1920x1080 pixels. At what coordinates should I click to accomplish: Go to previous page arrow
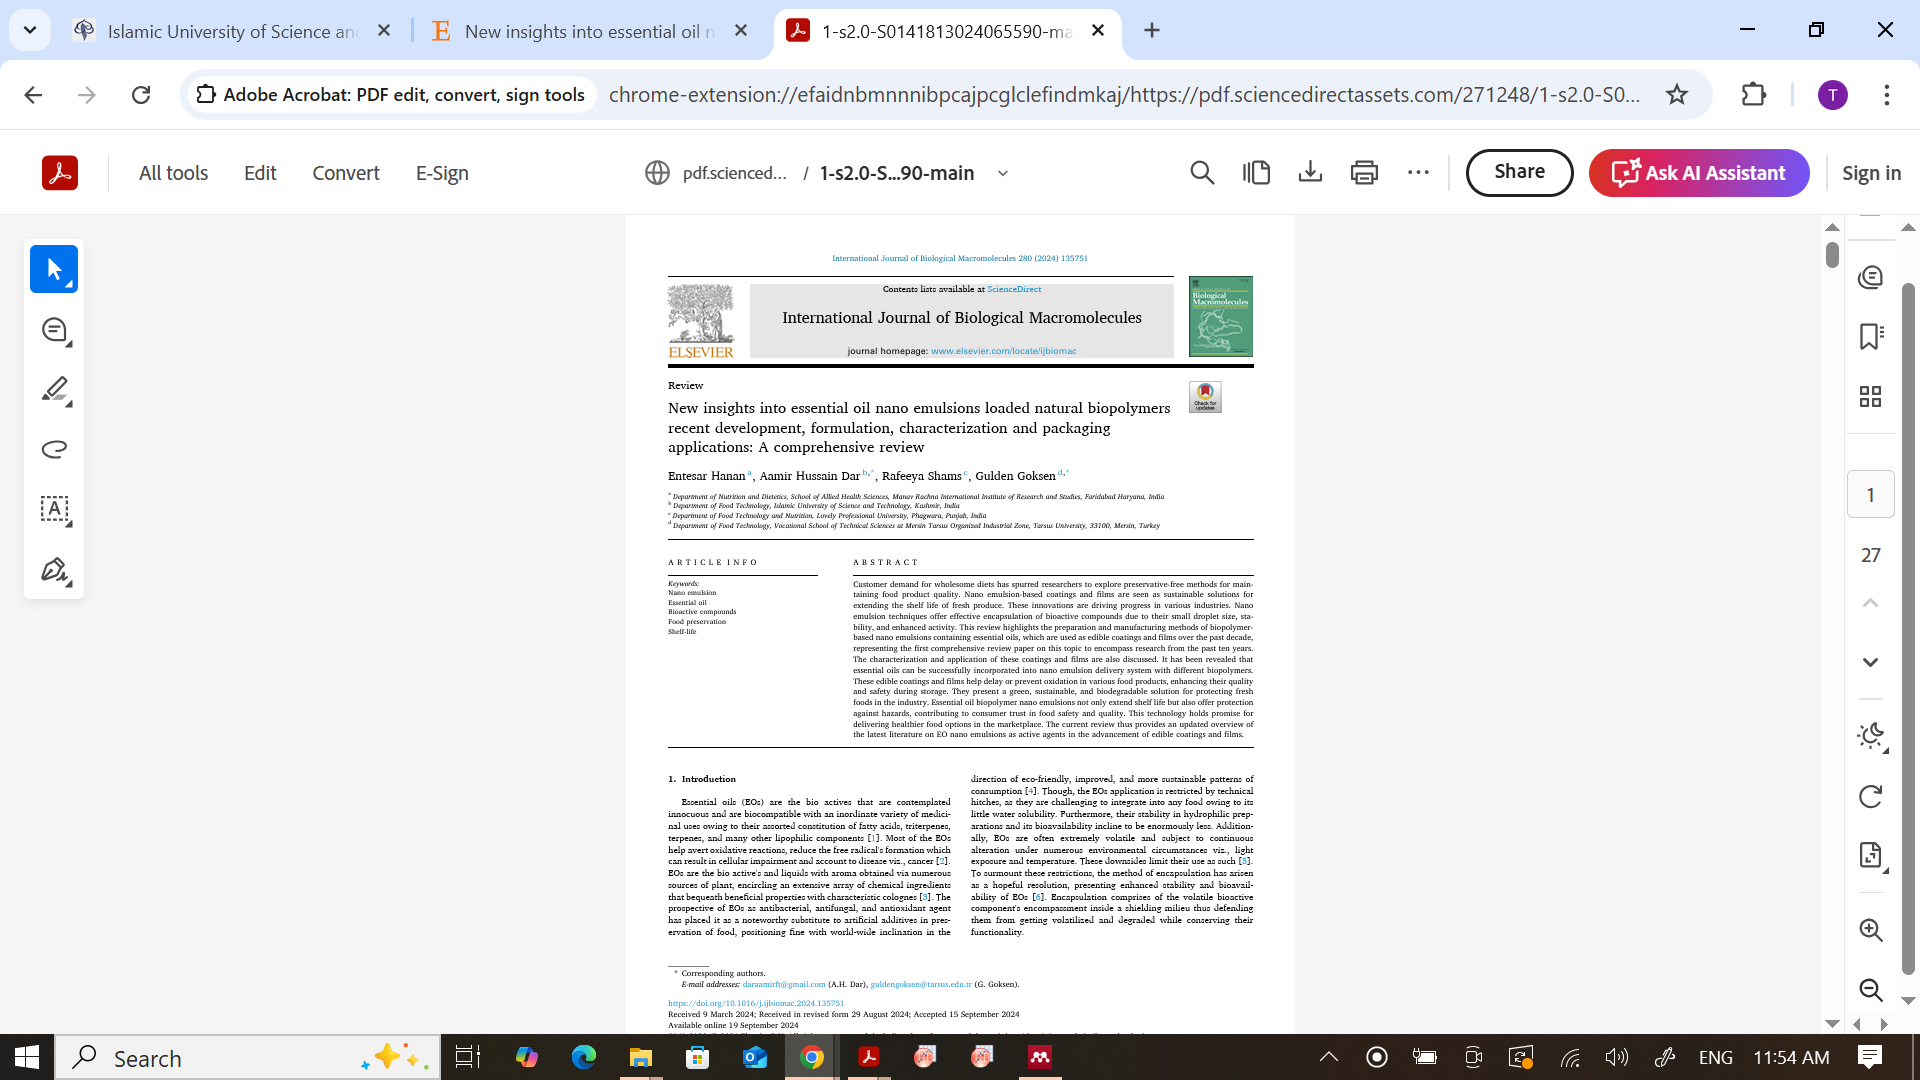[1870, 603]
